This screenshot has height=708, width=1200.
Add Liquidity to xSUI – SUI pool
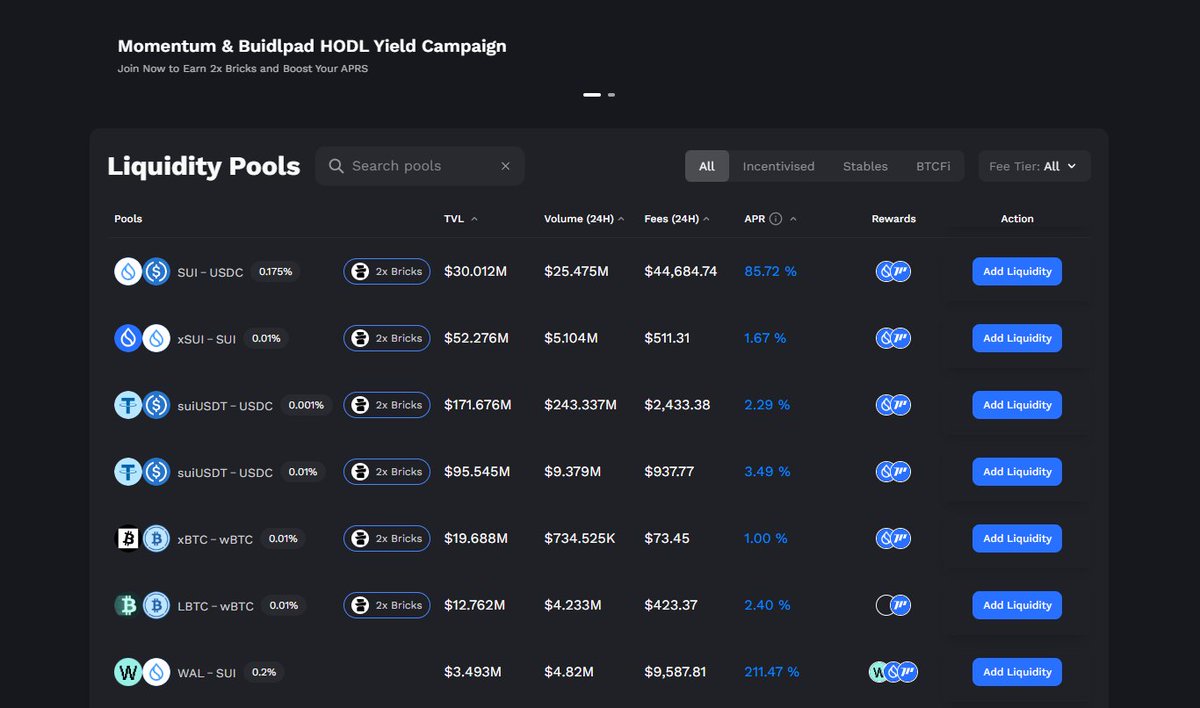[1017, 338]
